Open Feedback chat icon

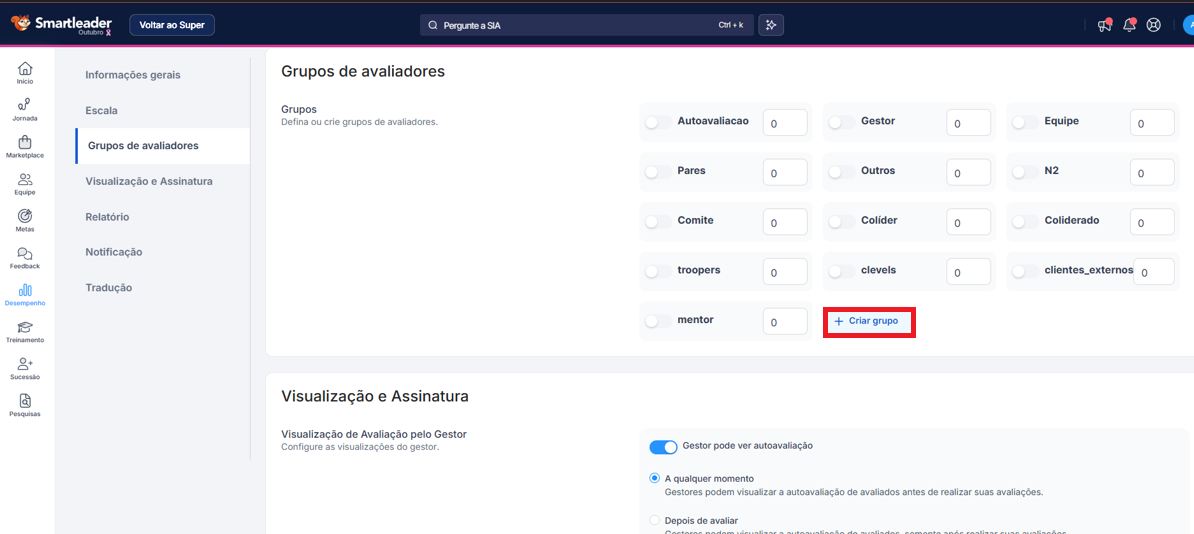(x=25, y=257)
